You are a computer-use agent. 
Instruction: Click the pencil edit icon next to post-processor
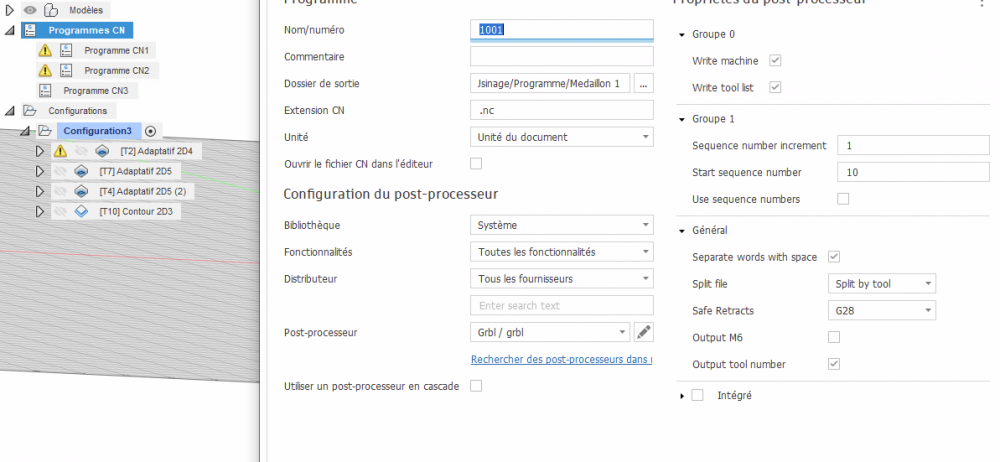pos(644,332)
